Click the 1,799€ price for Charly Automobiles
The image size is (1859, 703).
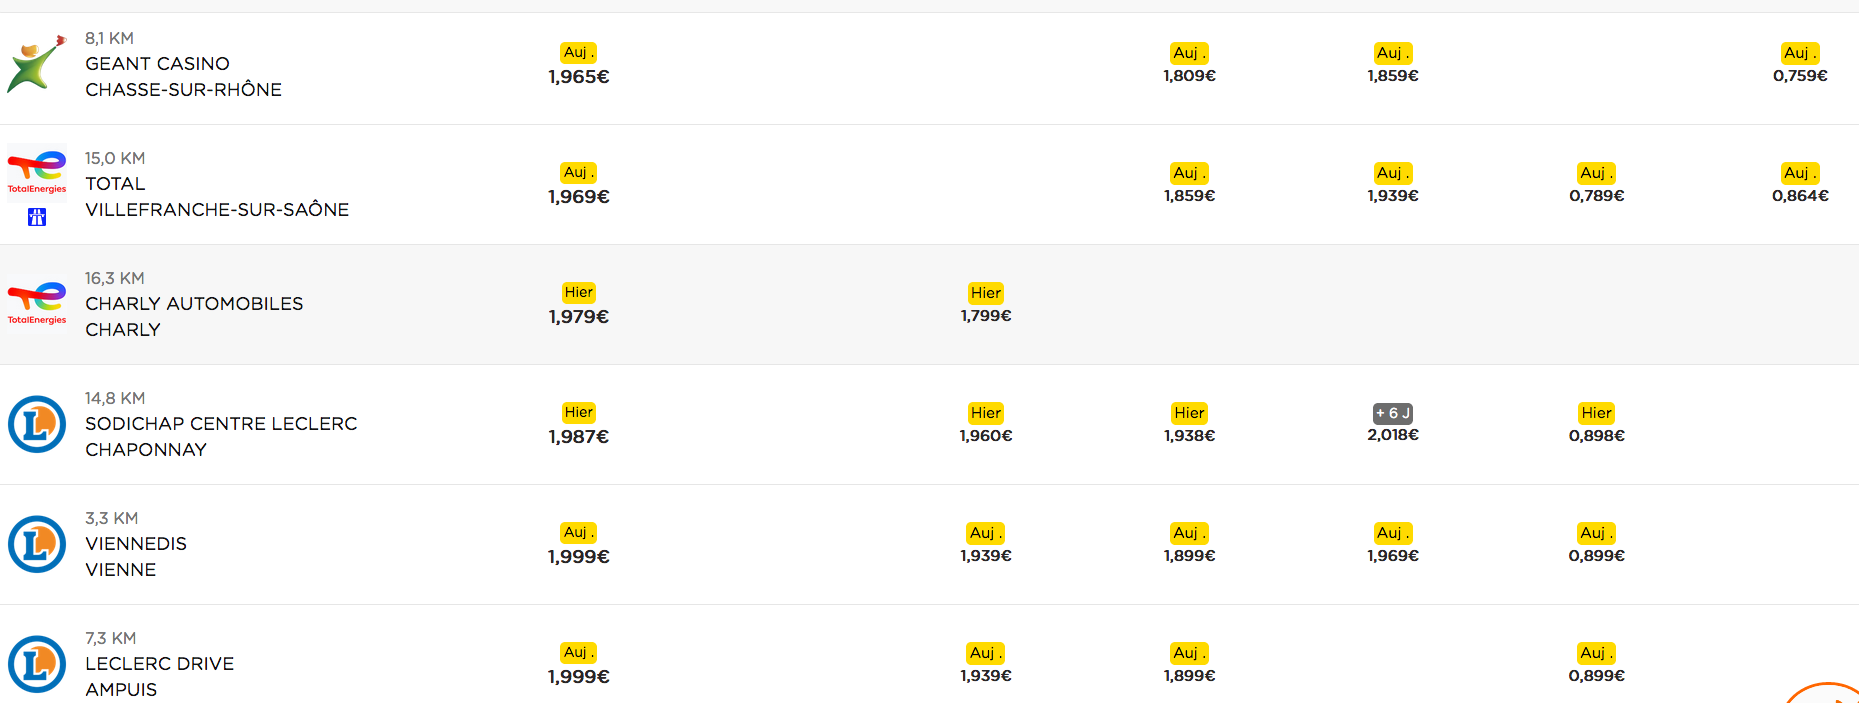(x=986, y=316)
